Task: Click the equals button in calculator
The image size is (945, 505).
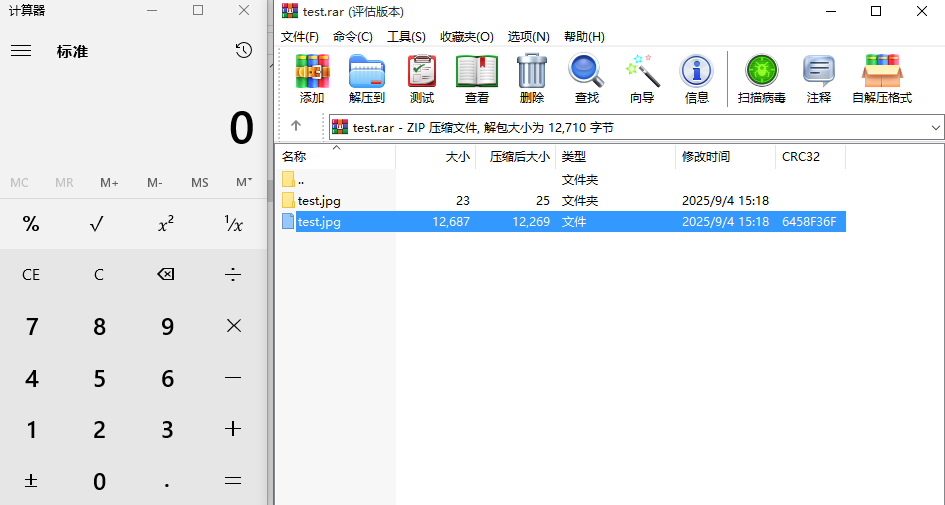Action: pyautogui.click(x=233, y=481)
